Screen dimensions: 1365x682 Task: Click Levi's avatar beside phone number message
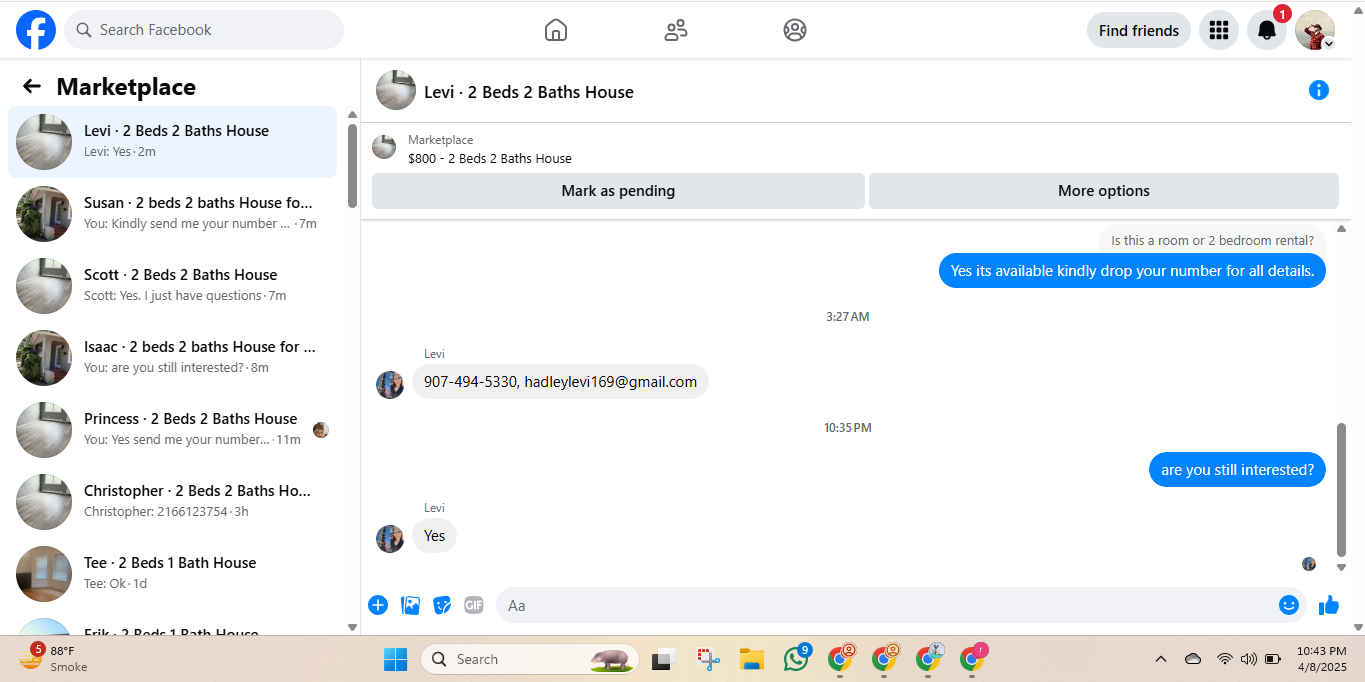pyautogui.click(x=390, y=385)
